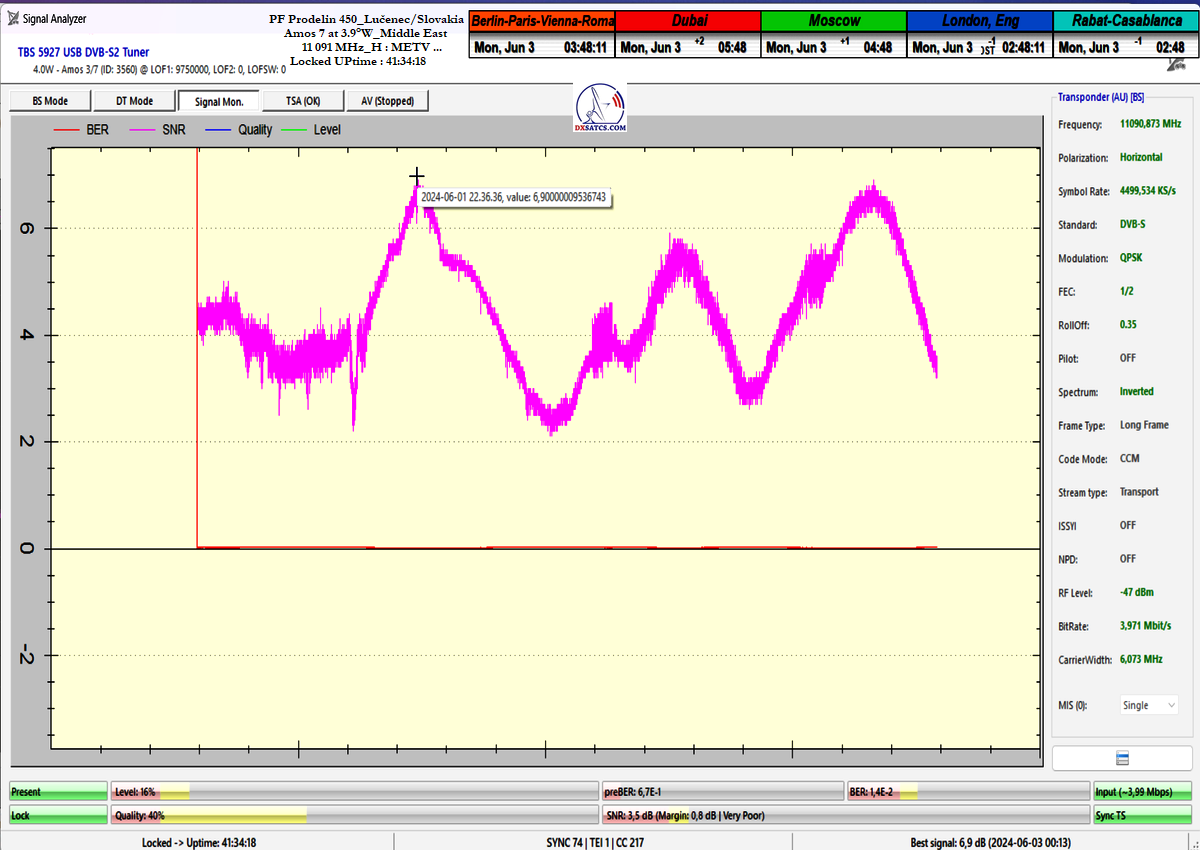Click the DT Mode button

[x=134, y=101]
